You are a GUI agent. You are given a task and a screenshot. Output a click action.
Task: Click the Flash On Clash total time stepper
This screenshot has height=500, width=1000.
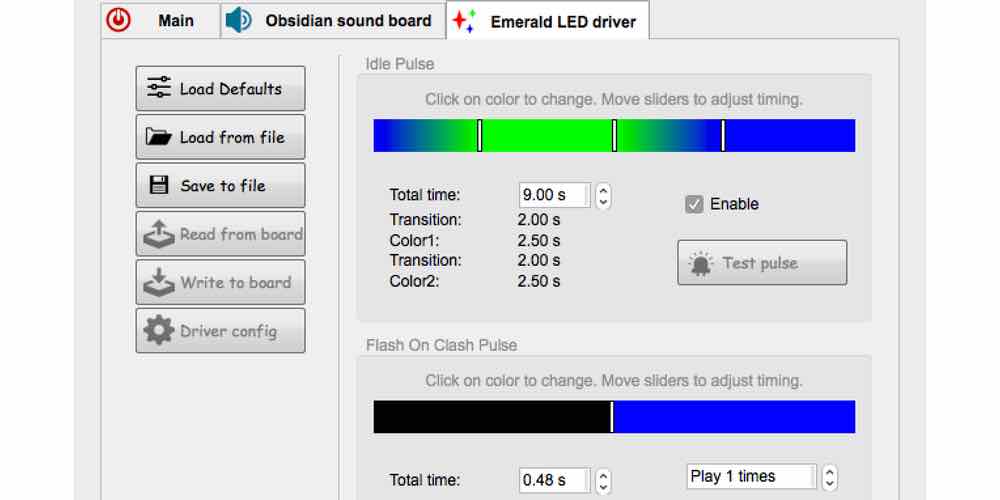click(603, 480)
